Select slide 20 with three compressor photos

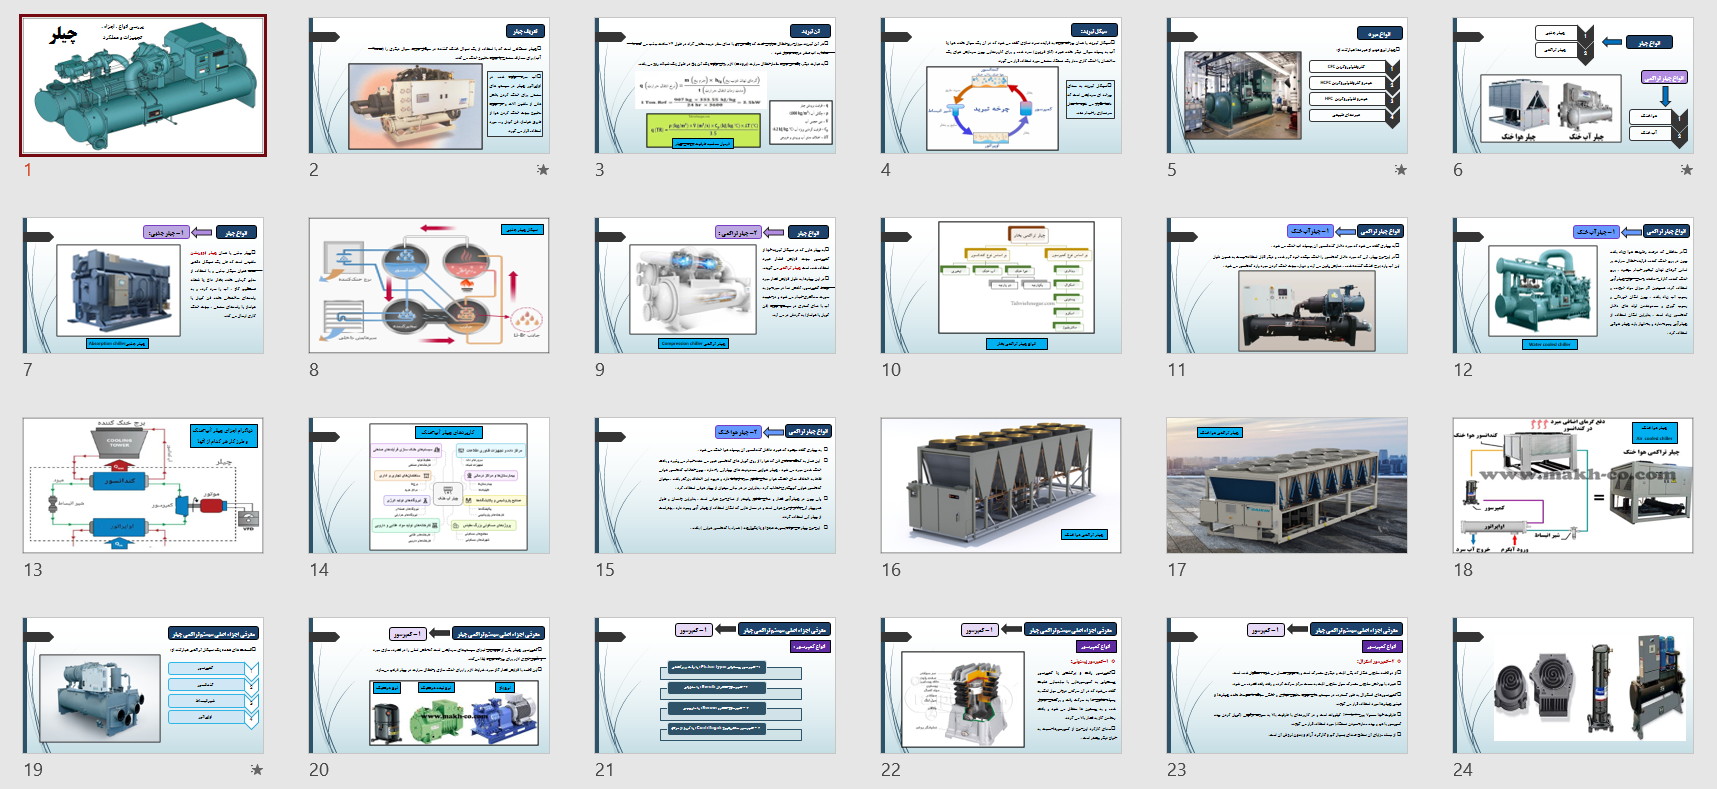[x=429, y=686]
